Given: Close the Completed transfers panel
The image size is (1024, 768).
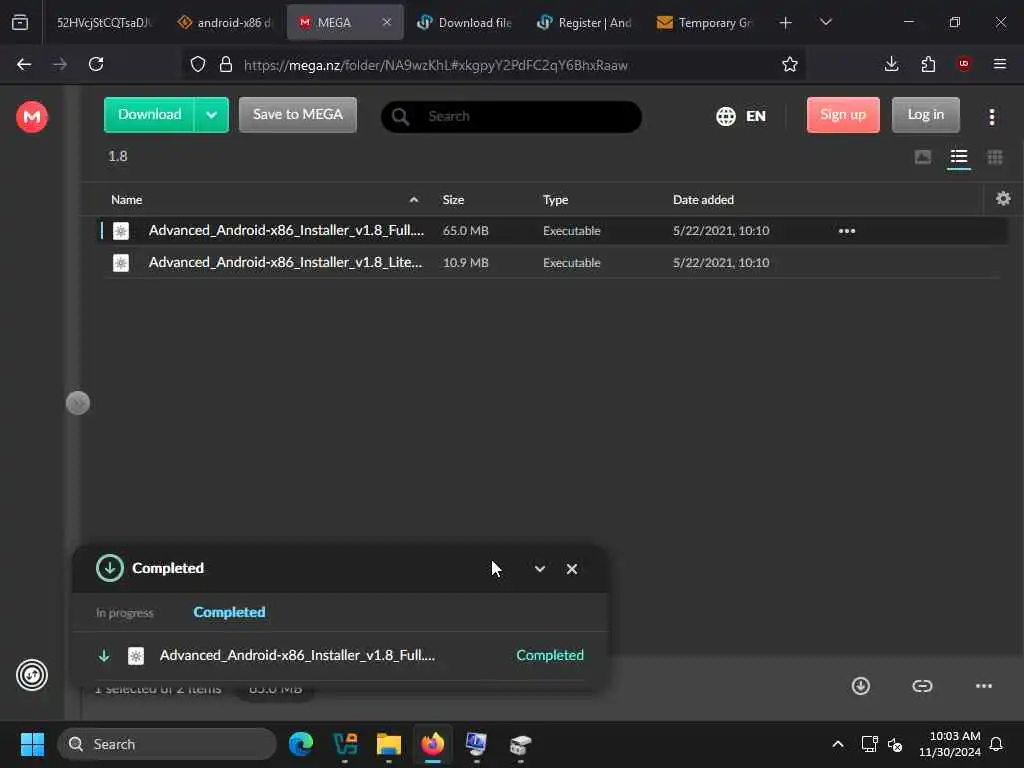Looking at the screenshot, I should (571, 569).
